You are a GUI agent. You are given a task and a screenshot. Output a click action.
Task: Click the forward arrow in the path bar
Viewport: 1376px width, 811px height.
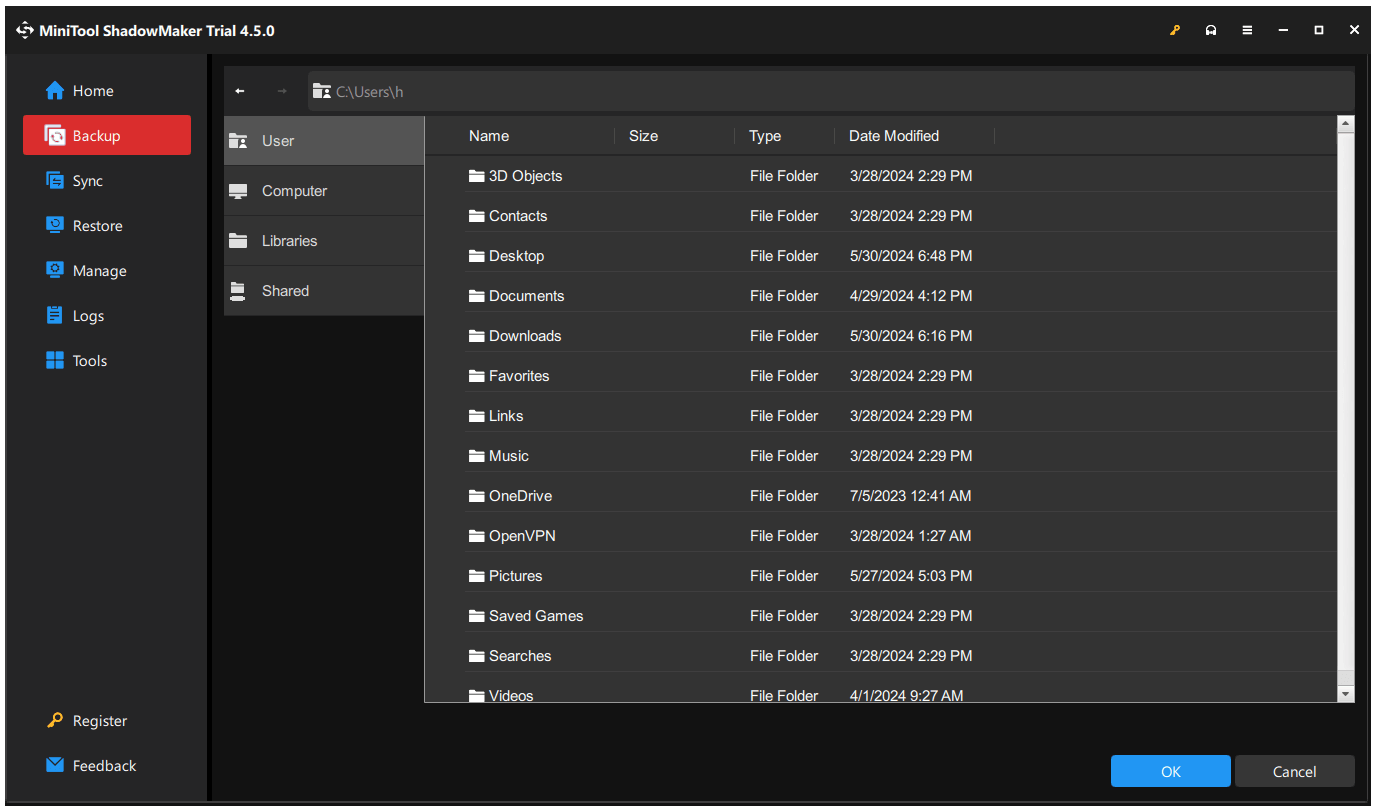[x=282, y=91]
